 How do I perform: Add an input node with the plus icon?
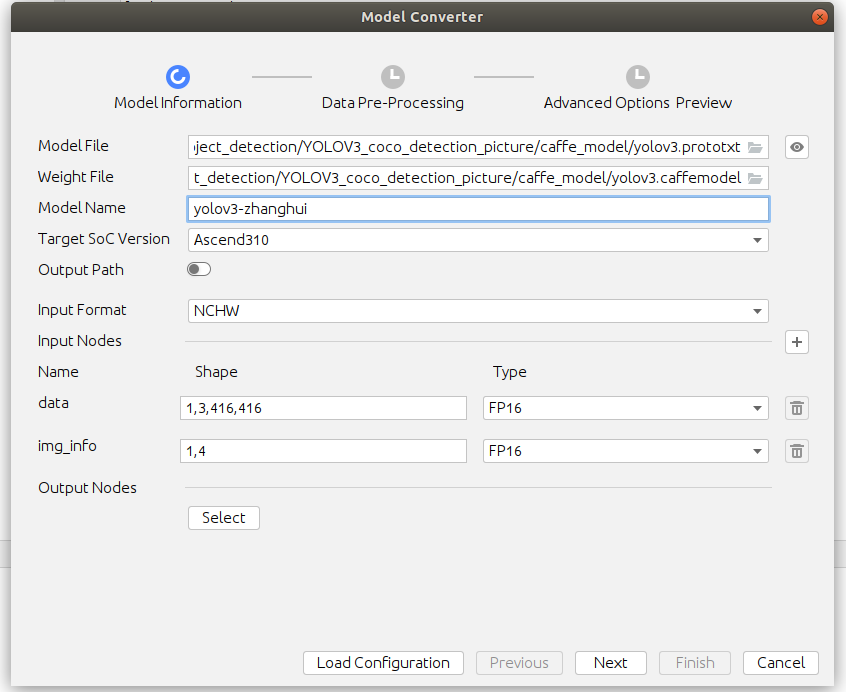[x=796, y=342]
